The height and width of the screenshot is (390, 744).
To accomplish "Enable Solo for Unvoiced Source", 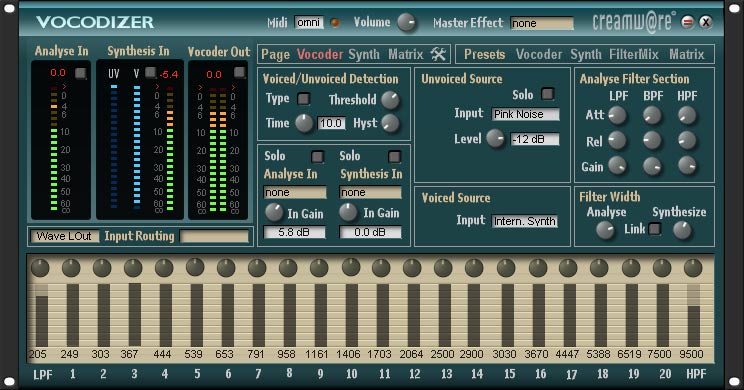I will pos(548,94).
